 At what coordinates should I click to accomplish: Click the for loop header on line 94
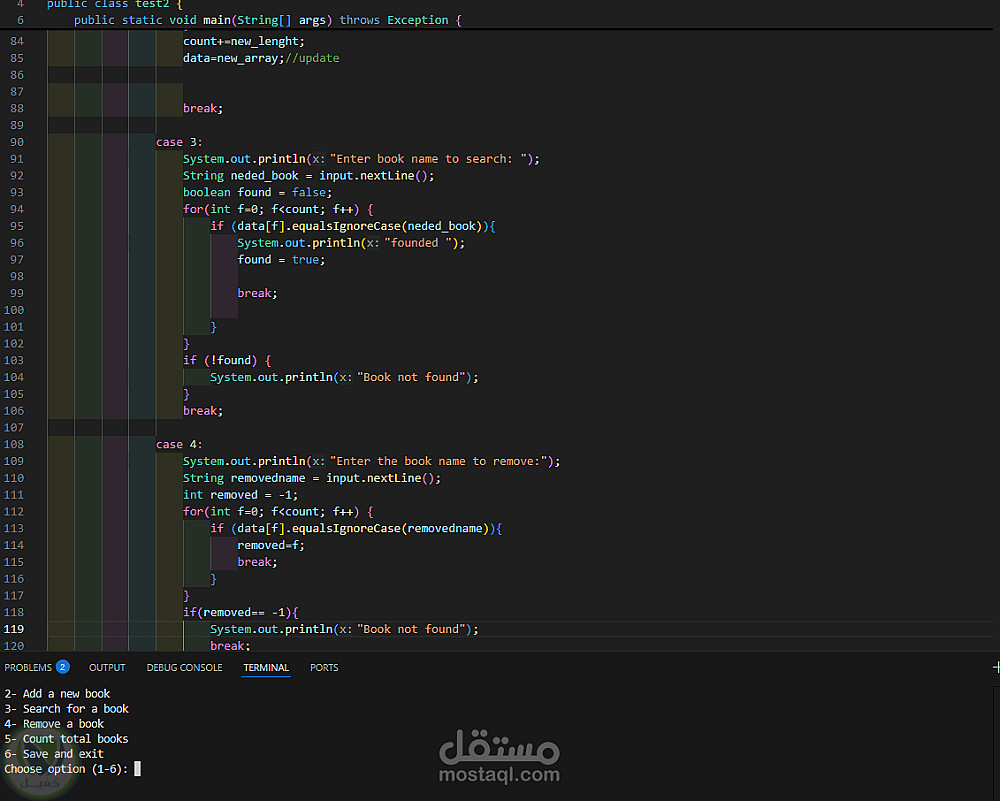coord(278,209)
